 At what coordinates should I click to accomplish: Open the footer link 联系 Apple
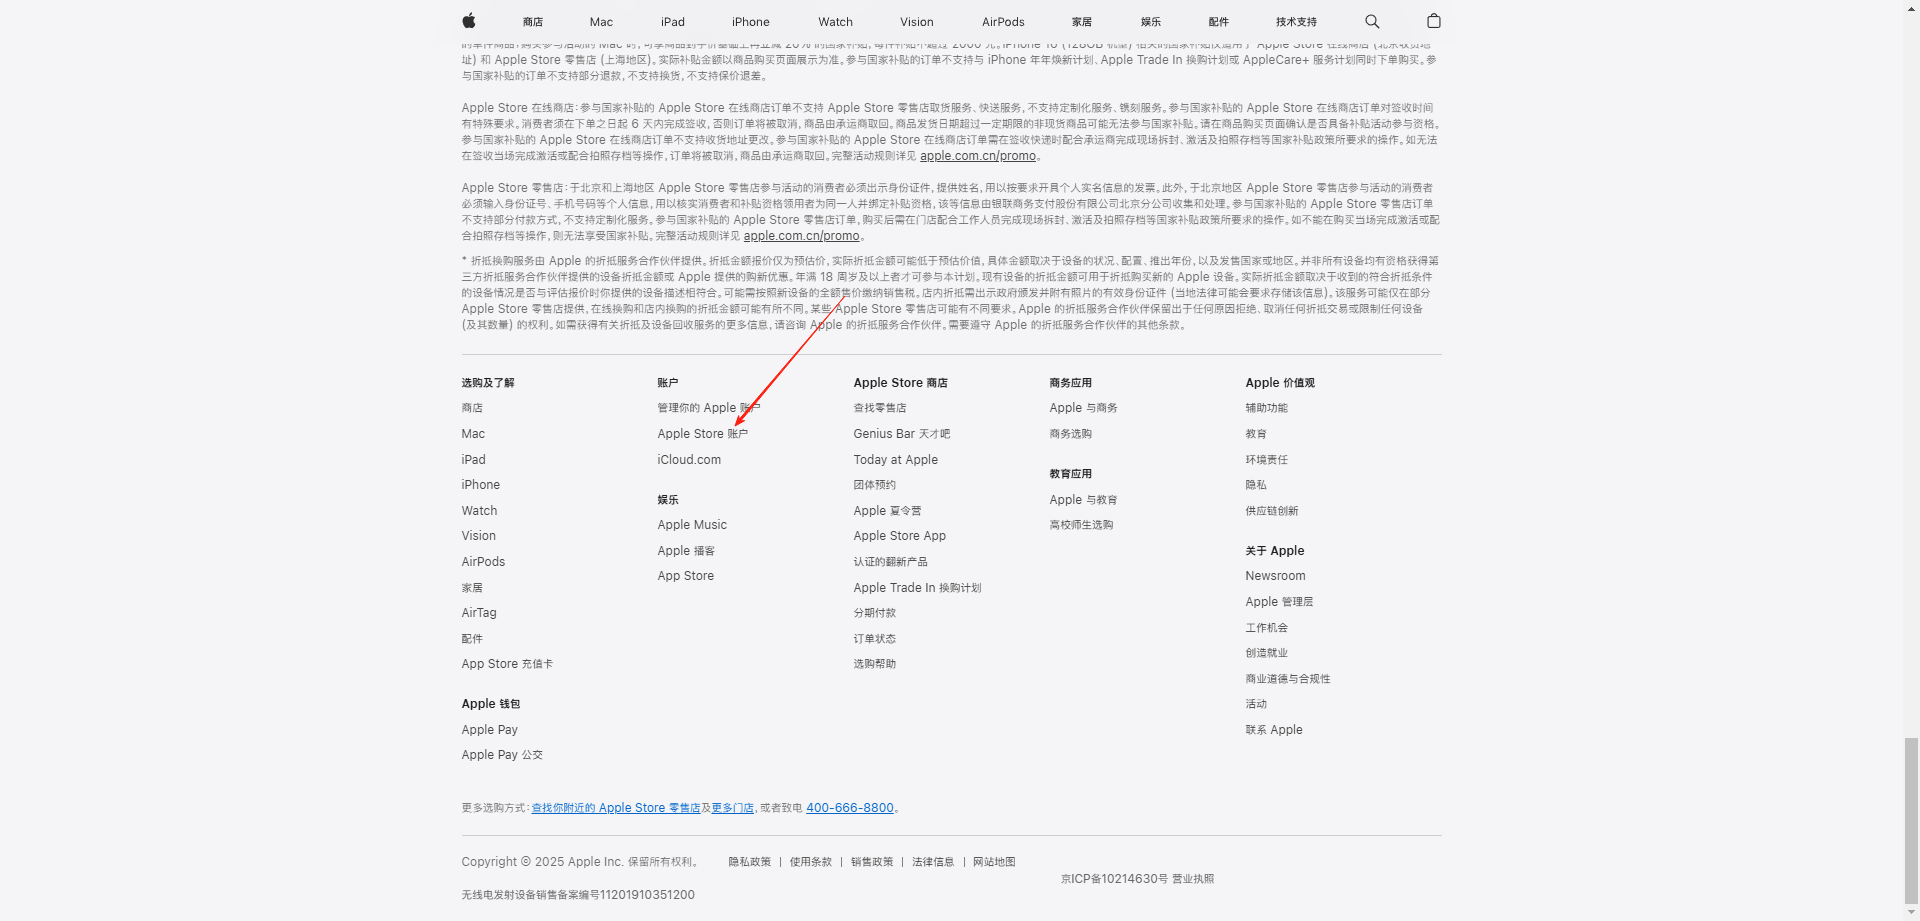point(1273,730)
